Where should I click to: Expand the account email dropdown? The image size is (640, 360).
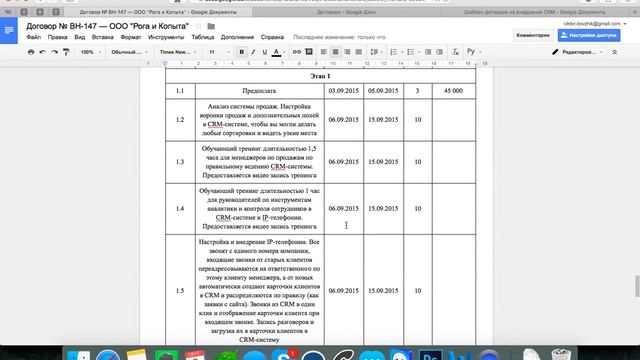pyautogui.click(x=595, y=24)
